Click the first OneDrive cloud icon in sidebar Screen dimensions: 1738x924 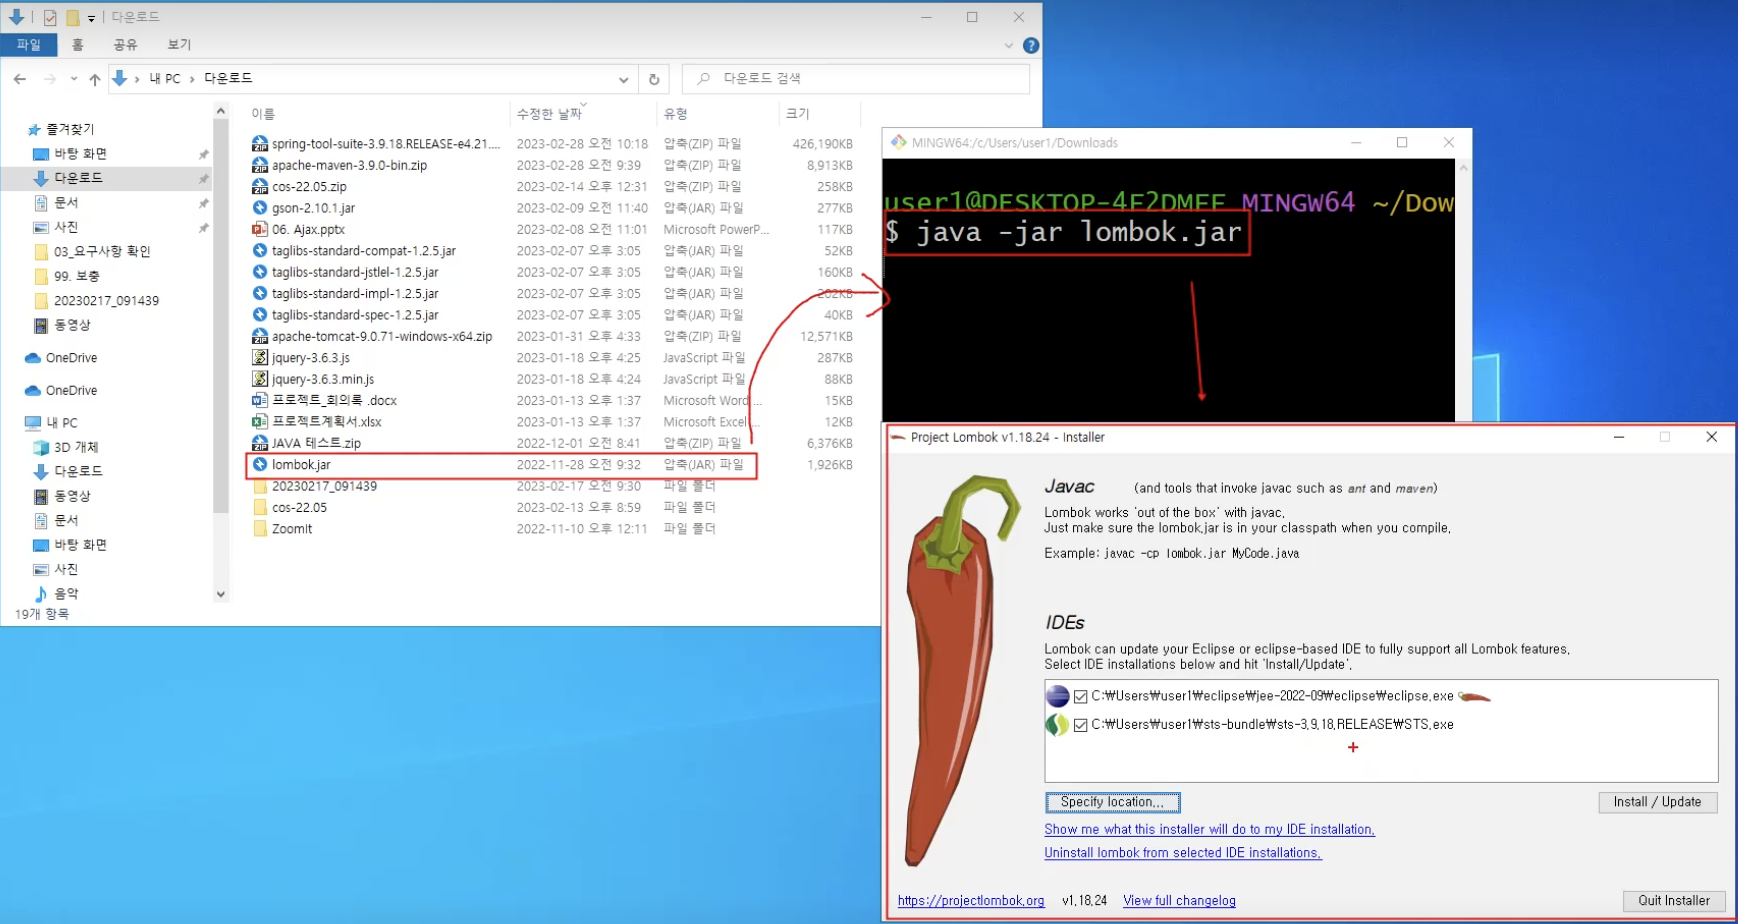tap(33, 358)
